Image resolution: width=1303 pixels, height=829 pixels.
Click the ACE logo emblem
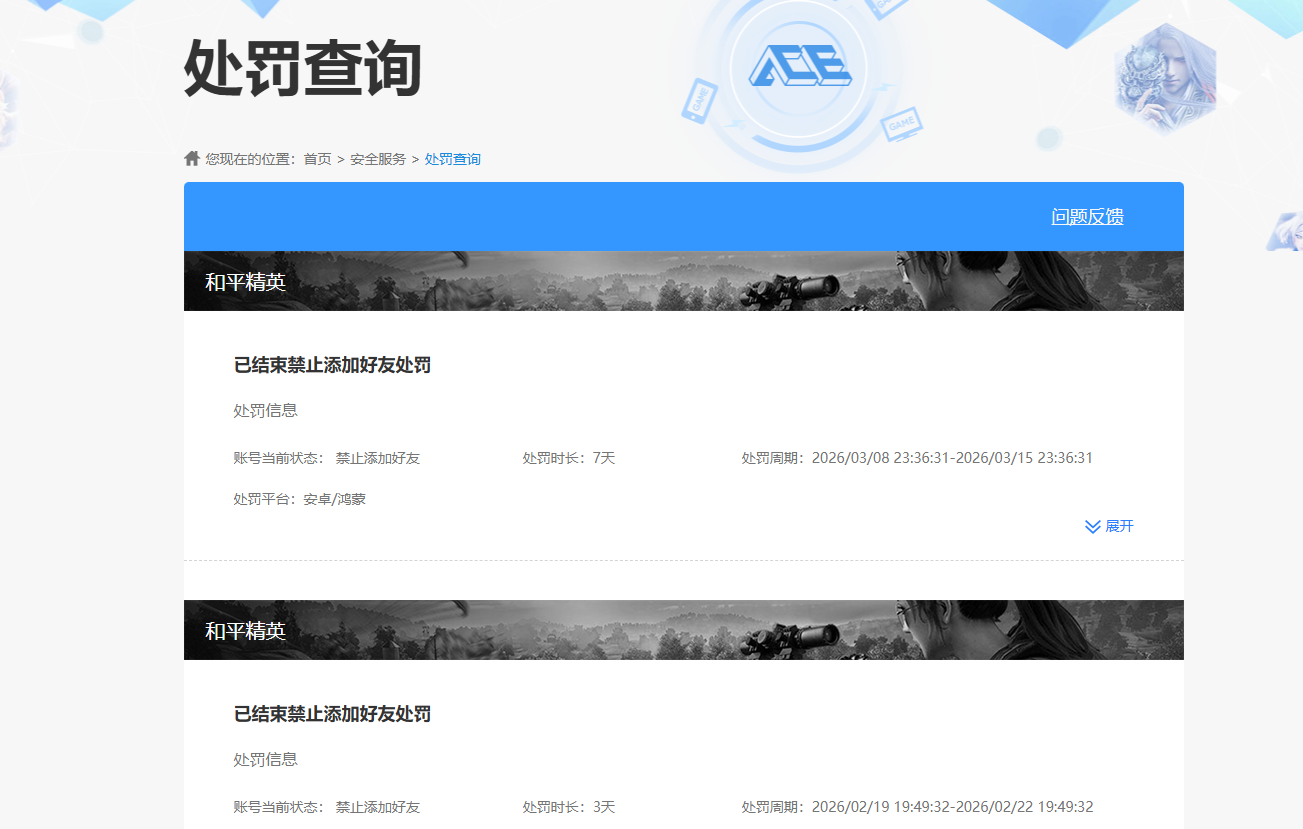(800, 67)
